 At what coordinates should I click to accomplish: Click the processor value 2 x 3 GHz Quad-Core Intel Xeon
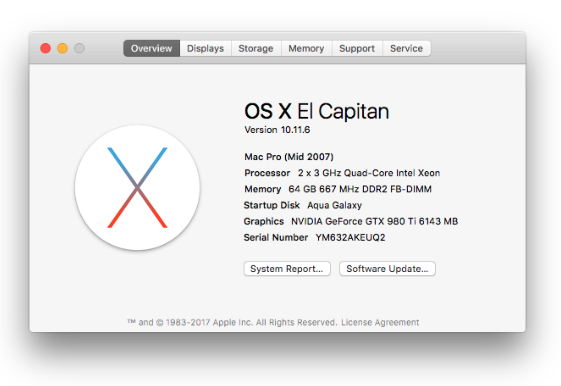(x=369, y=173)
